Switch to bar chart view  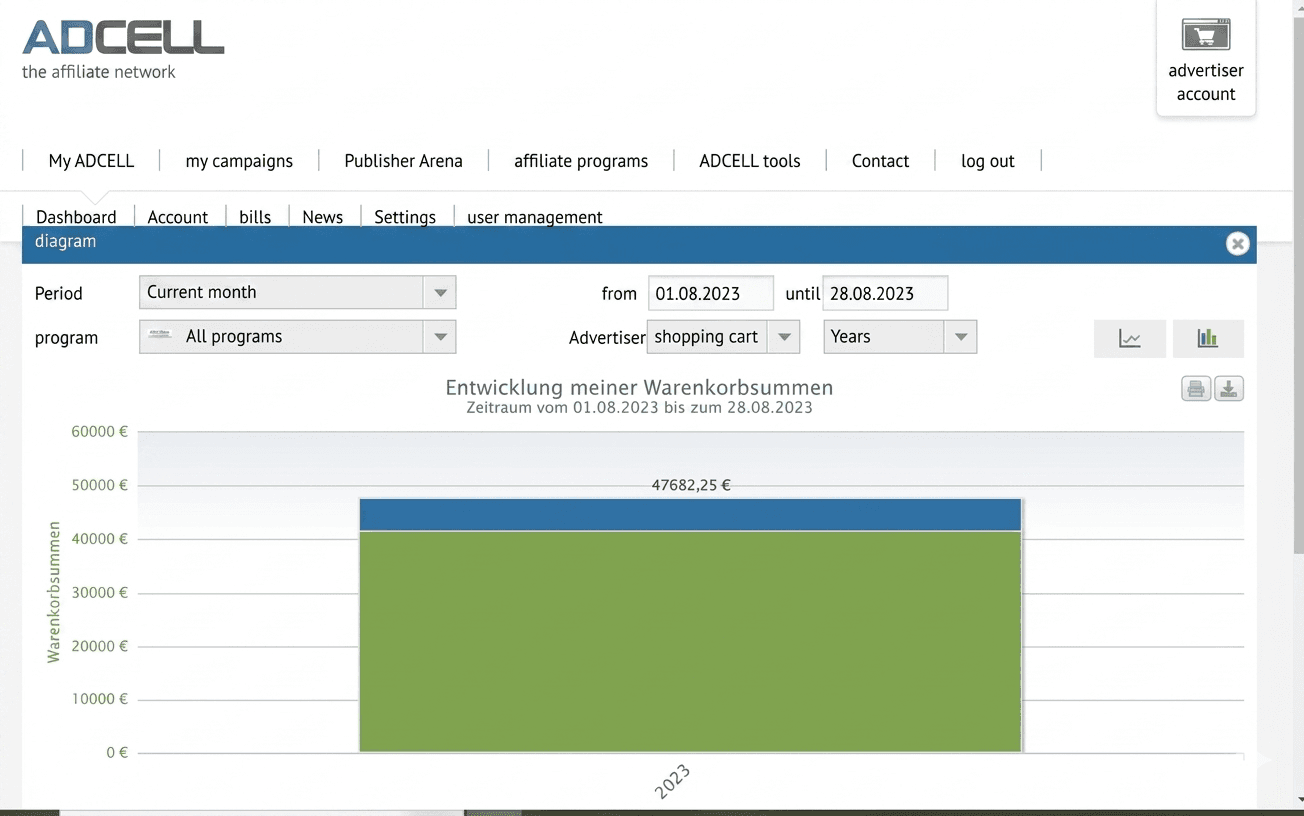1208,338
